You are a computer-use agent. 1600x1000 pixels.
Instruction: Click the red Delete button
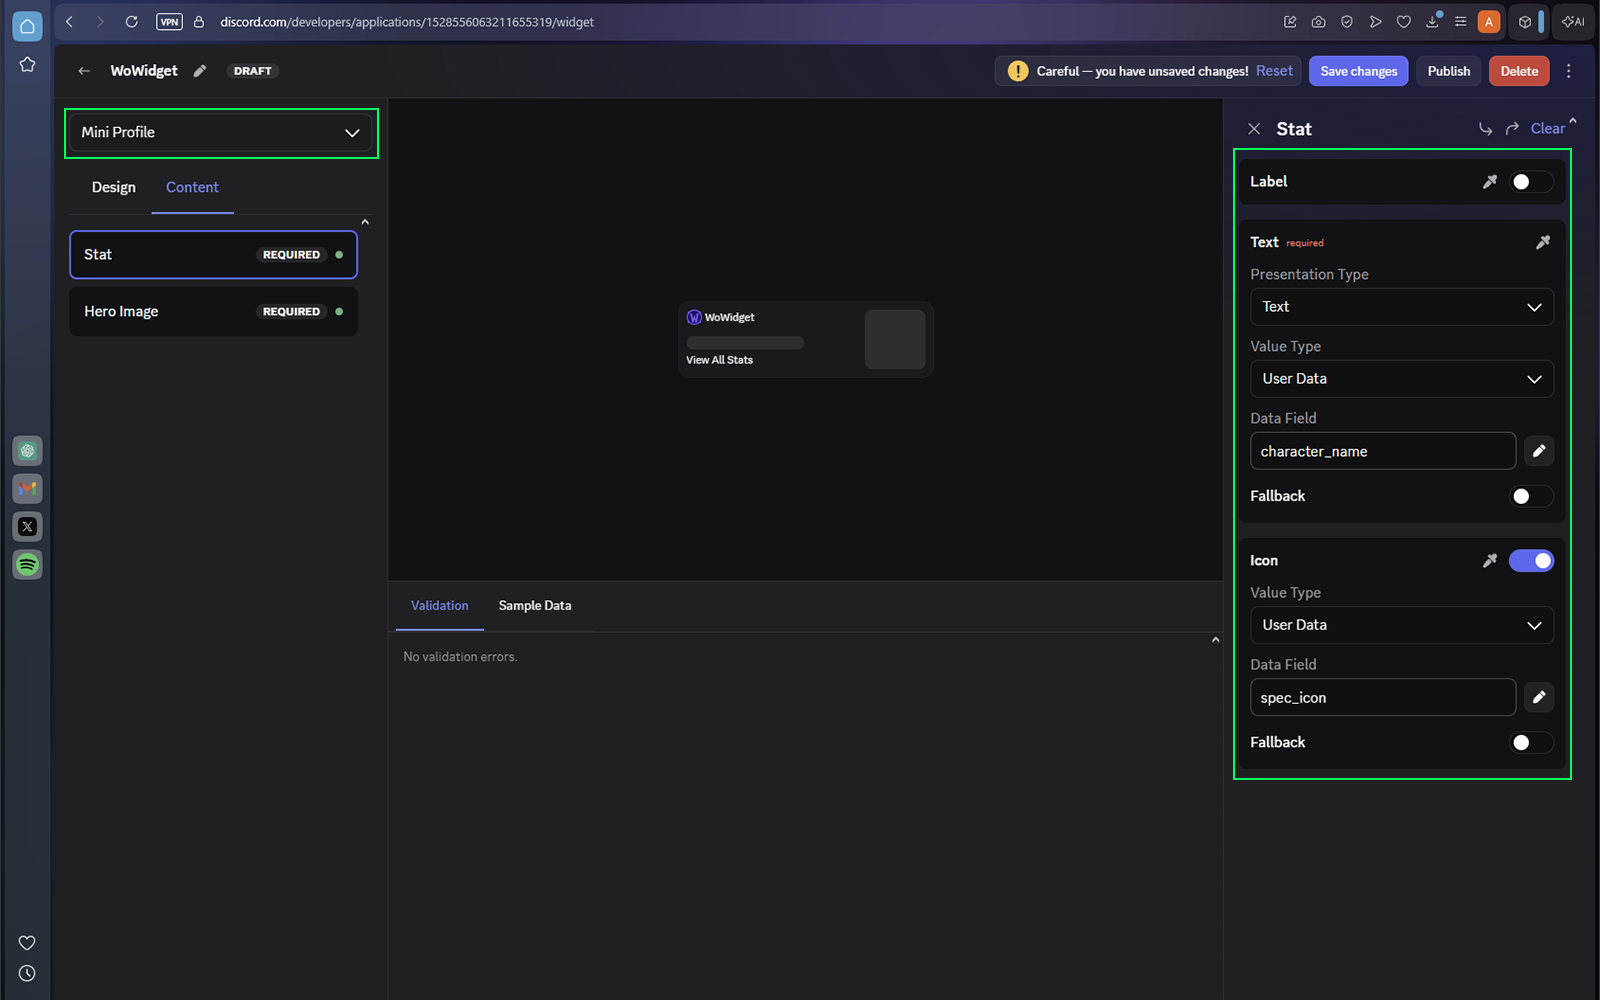pos(1519,71)
